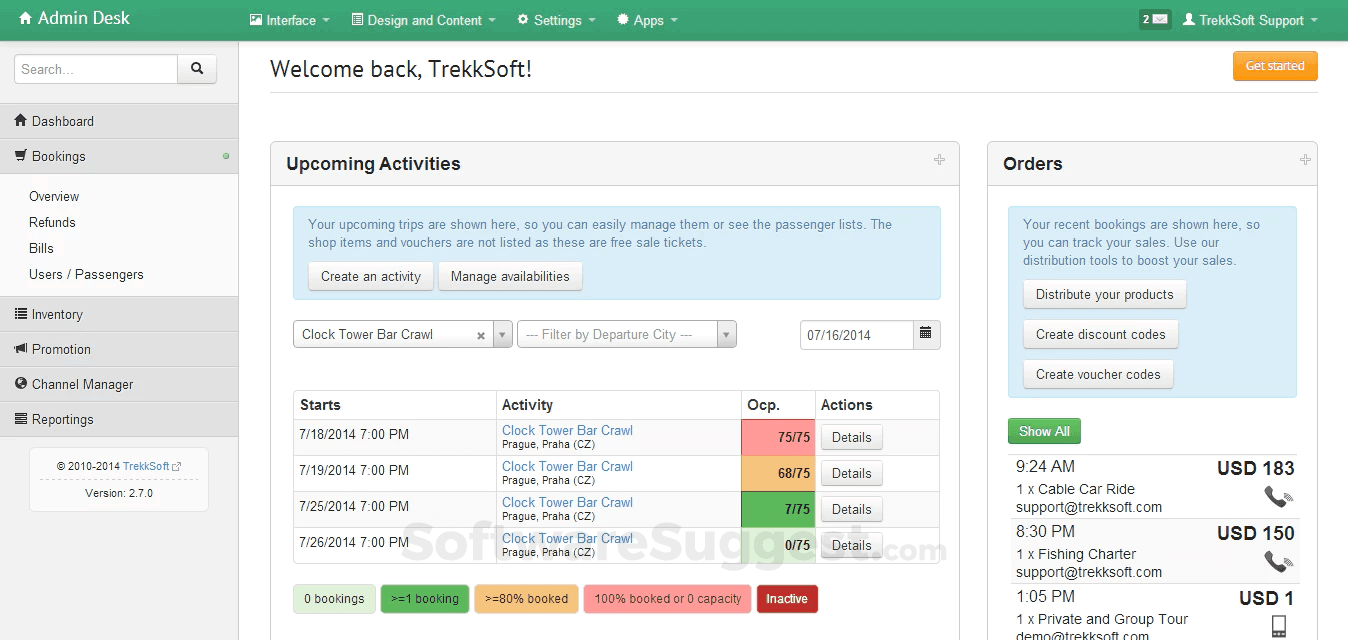Screen dimensions: 1348x640
Task: Click the red 100% booked legend swatch
Action: [667, 598]
